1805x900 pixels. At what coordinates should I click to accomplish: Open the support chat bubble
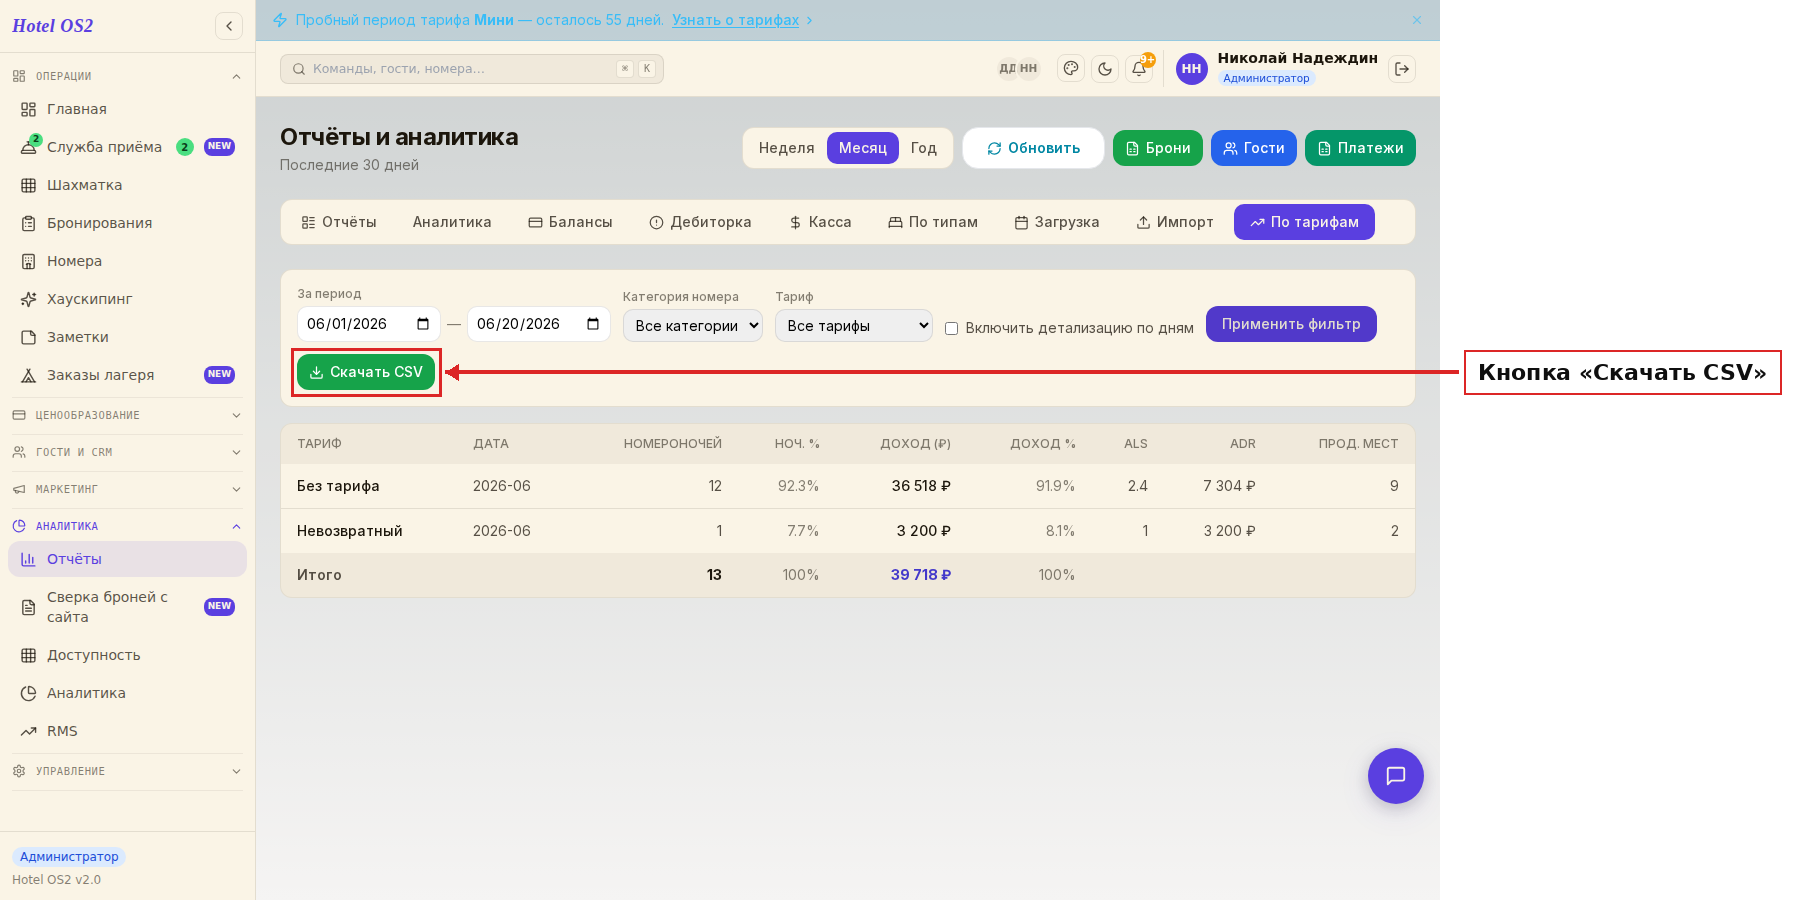pyautogui.click(x=1396, y=776)
